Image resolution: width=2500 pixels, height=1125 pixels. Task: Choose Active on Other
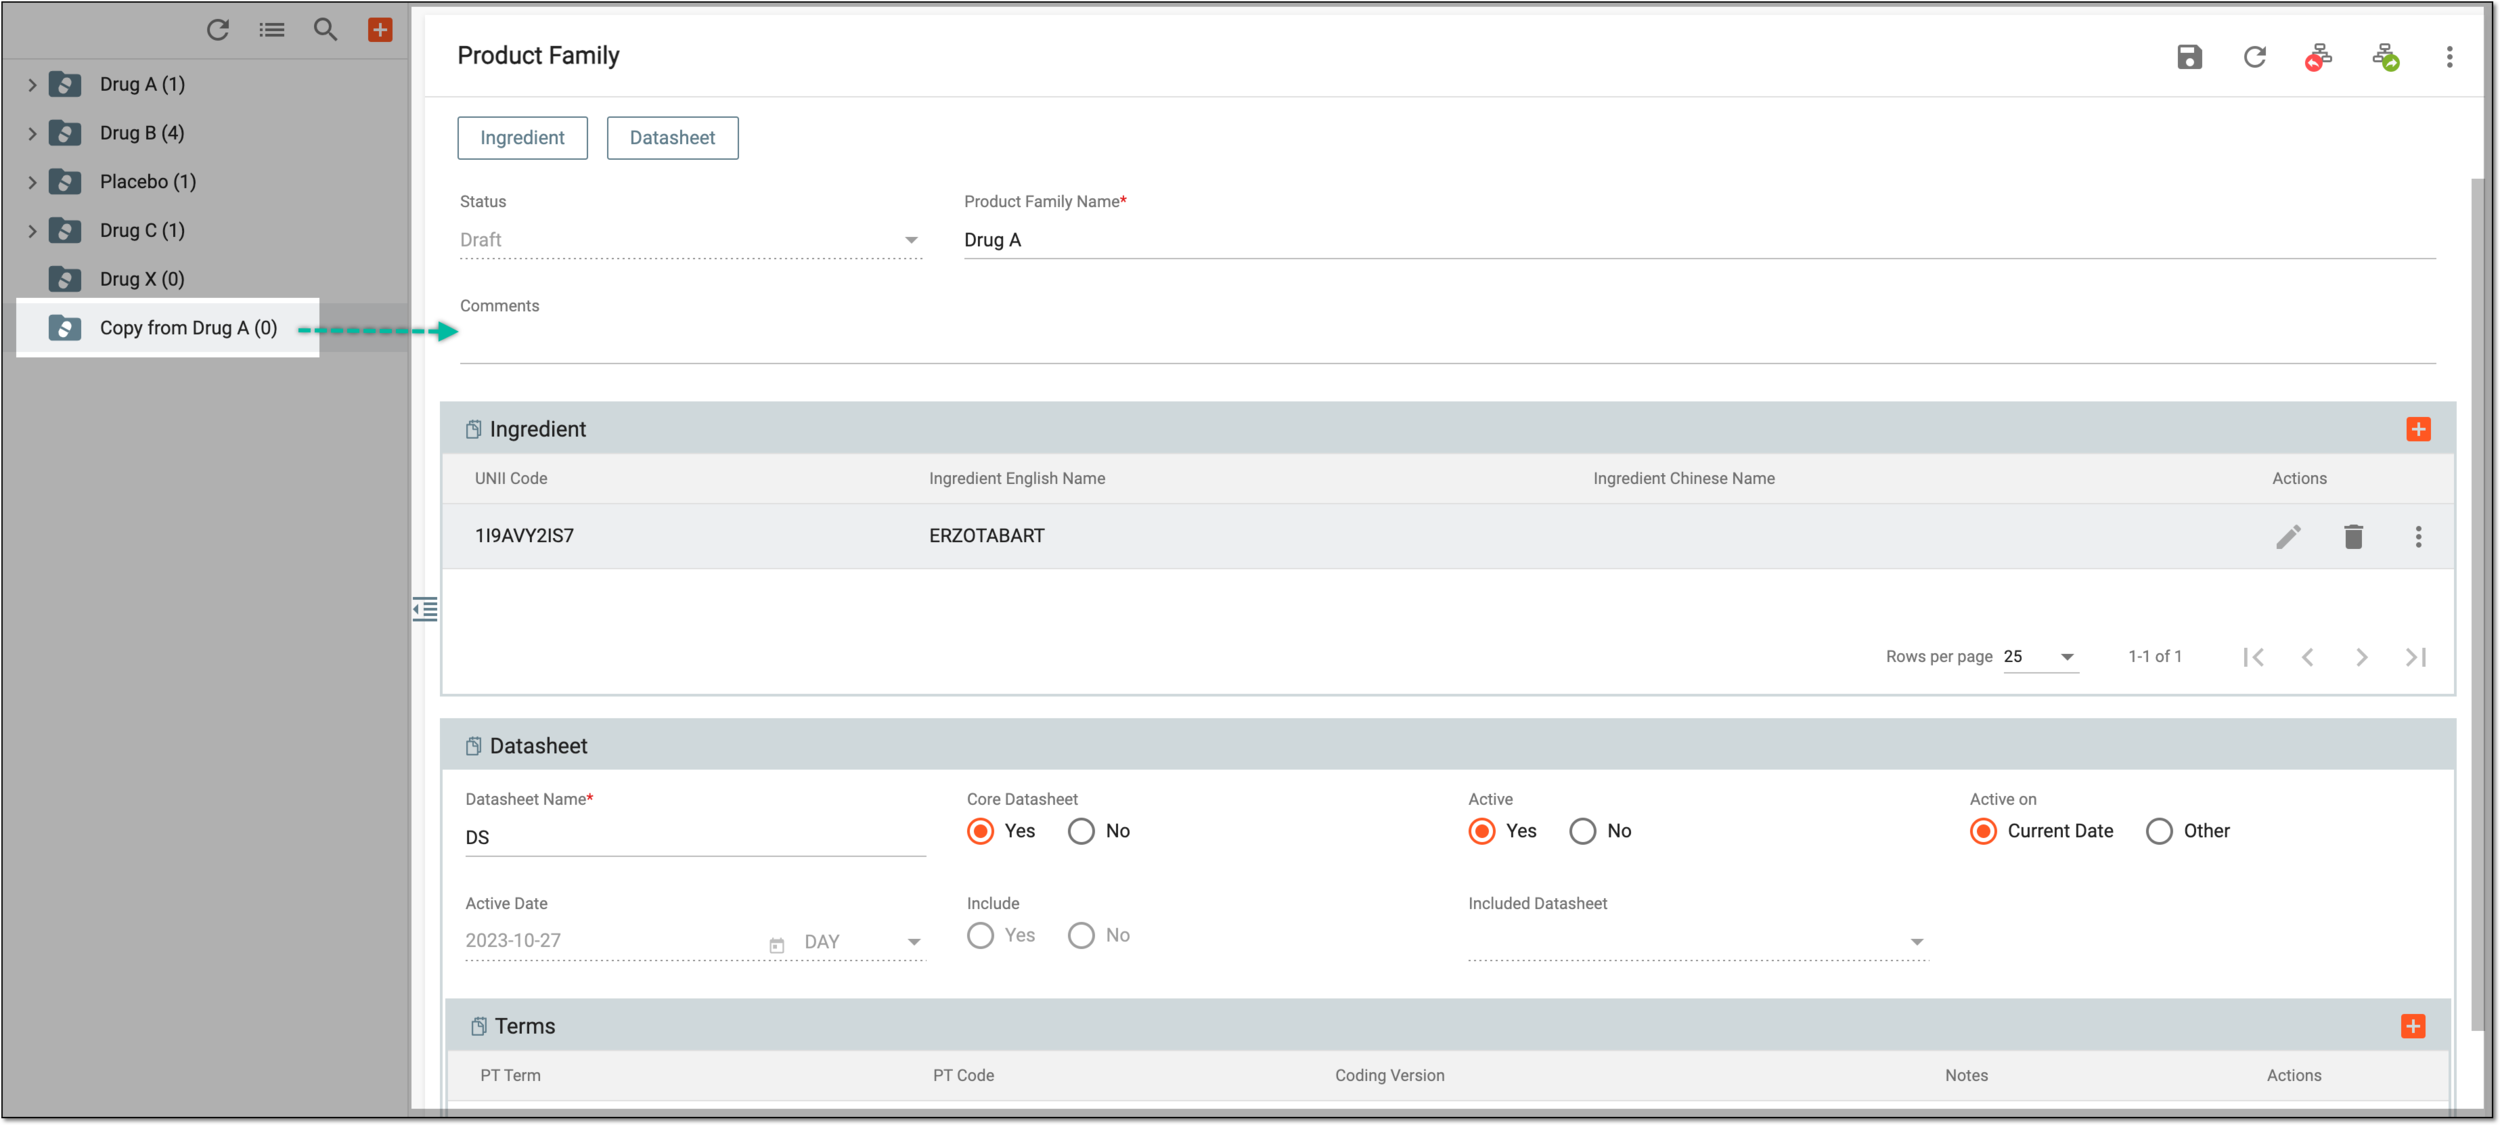2159,832
